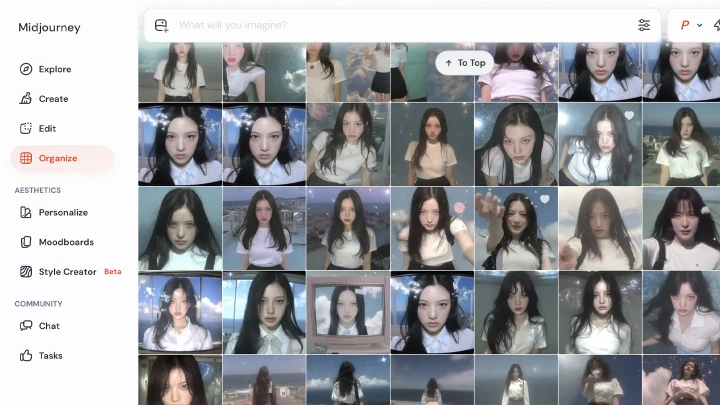Toggle the red P personalization button

(685, 25)
